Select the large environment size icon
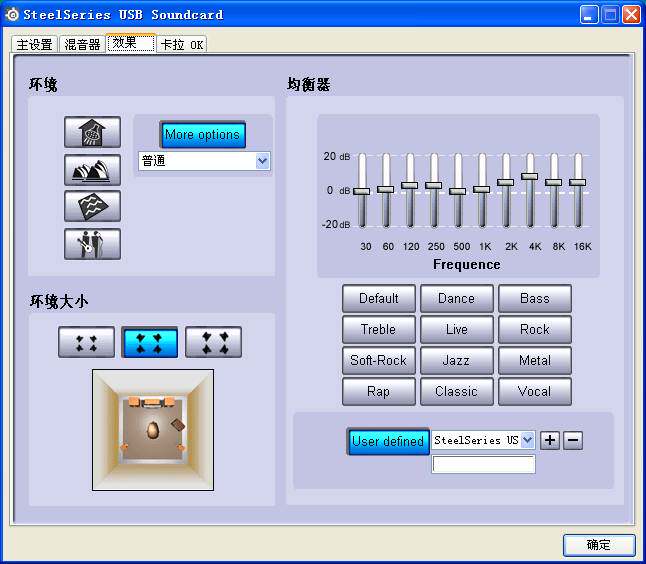The width and height of the screenshot is (646, 564). point(213,342)
